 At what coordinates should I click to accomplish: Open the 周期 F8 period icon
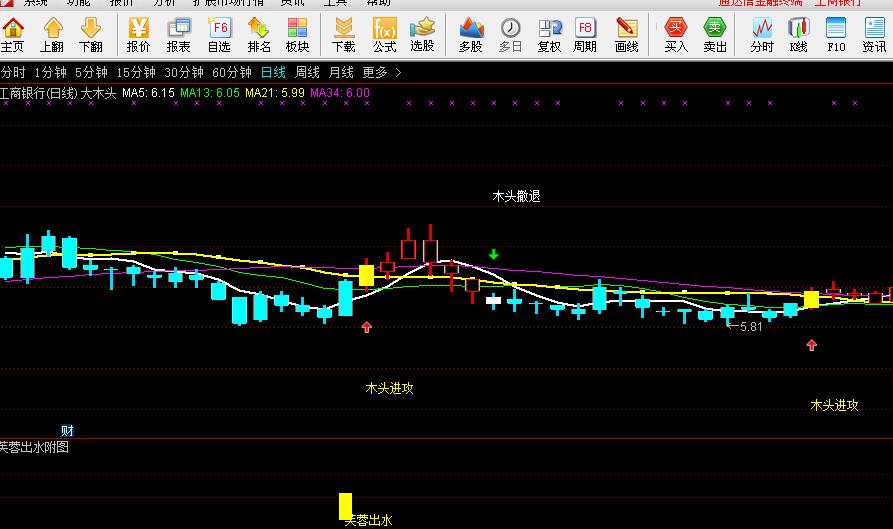(585, 35)
